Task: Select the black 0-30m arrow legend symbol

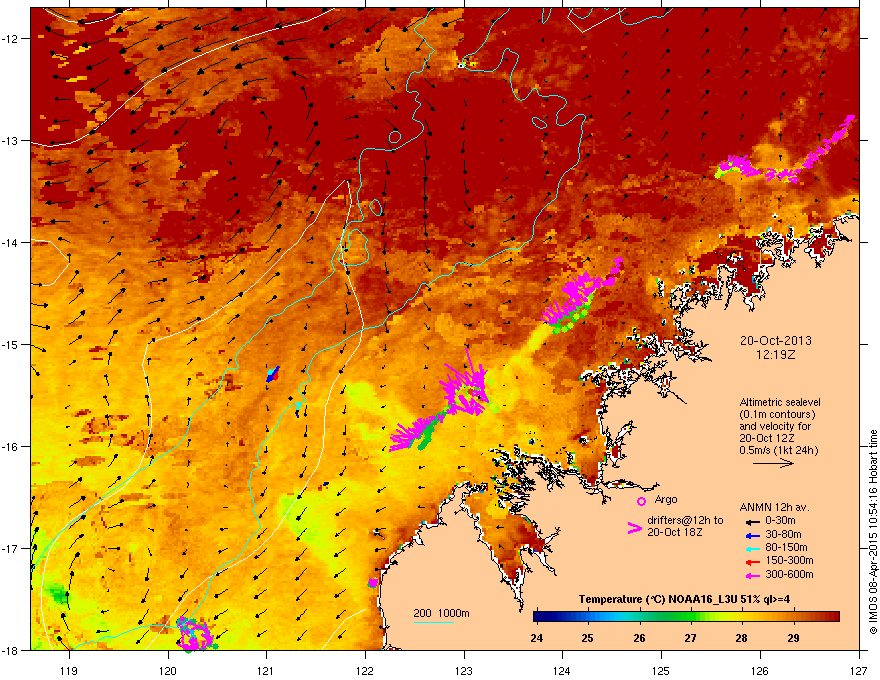Action: (x=751, y=521)
